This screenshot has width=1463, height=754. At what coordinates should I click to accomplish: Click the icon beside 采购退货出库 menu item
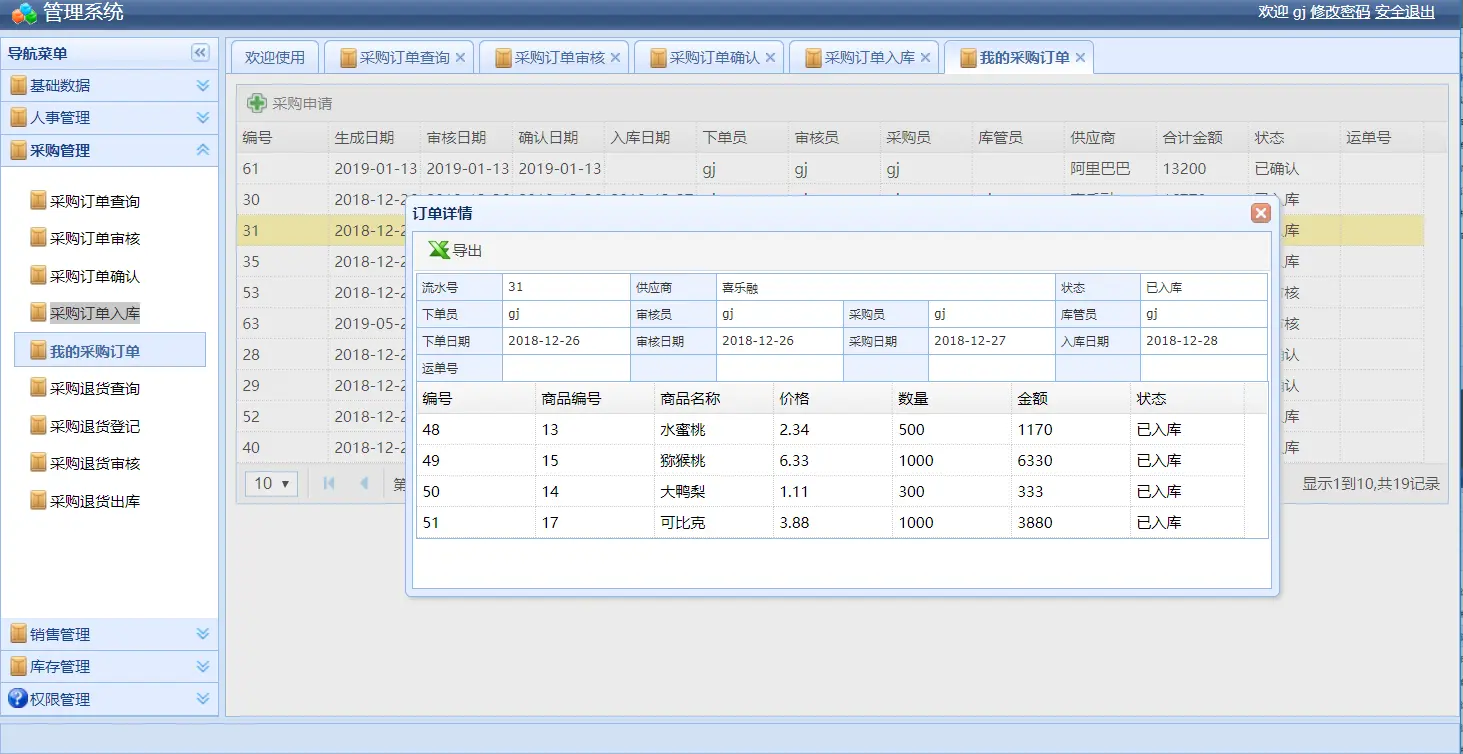[38, 501]
